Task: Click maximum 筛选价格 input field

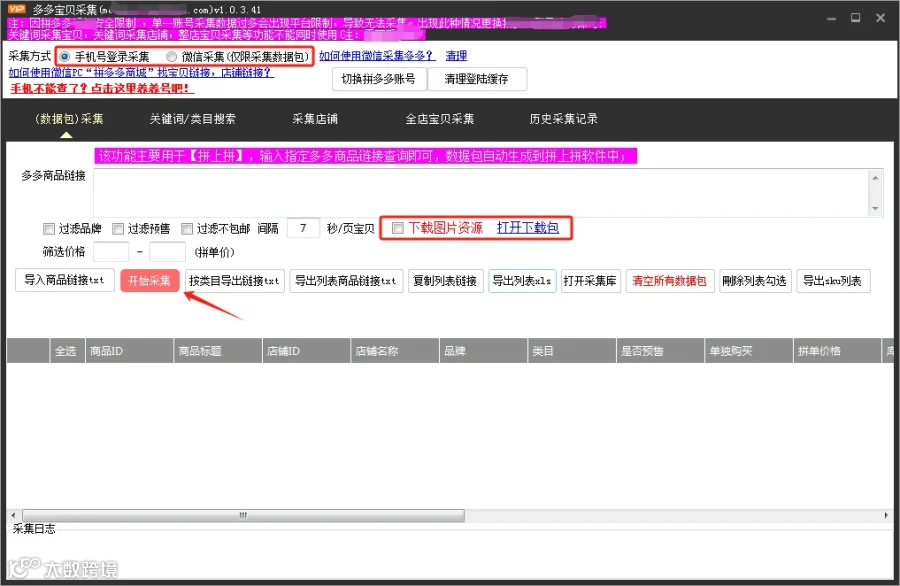Action: (x=167, y=251)
